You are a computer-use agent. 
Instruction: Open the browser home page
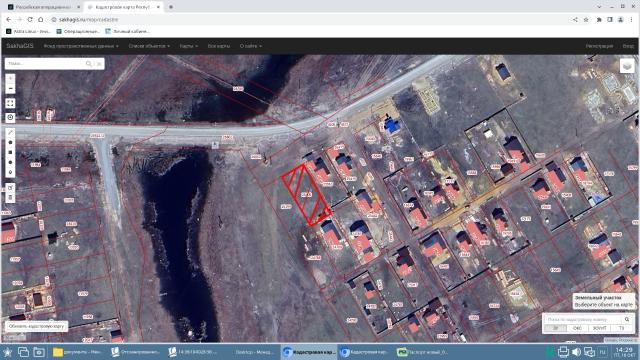coord(40,19)
